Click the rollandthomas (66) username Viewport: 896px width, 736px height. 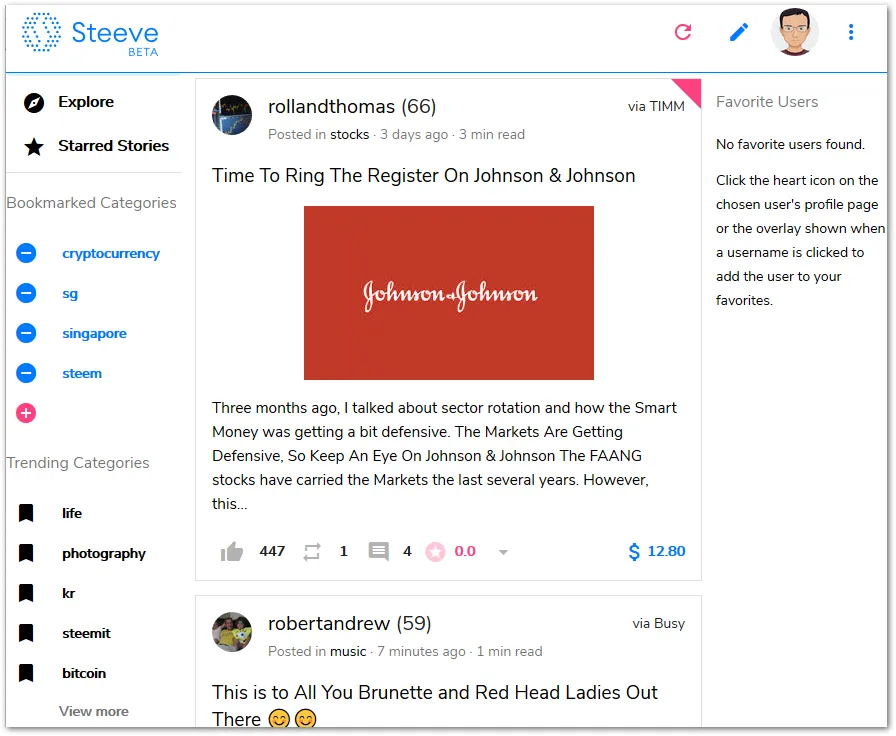point(352,107)
